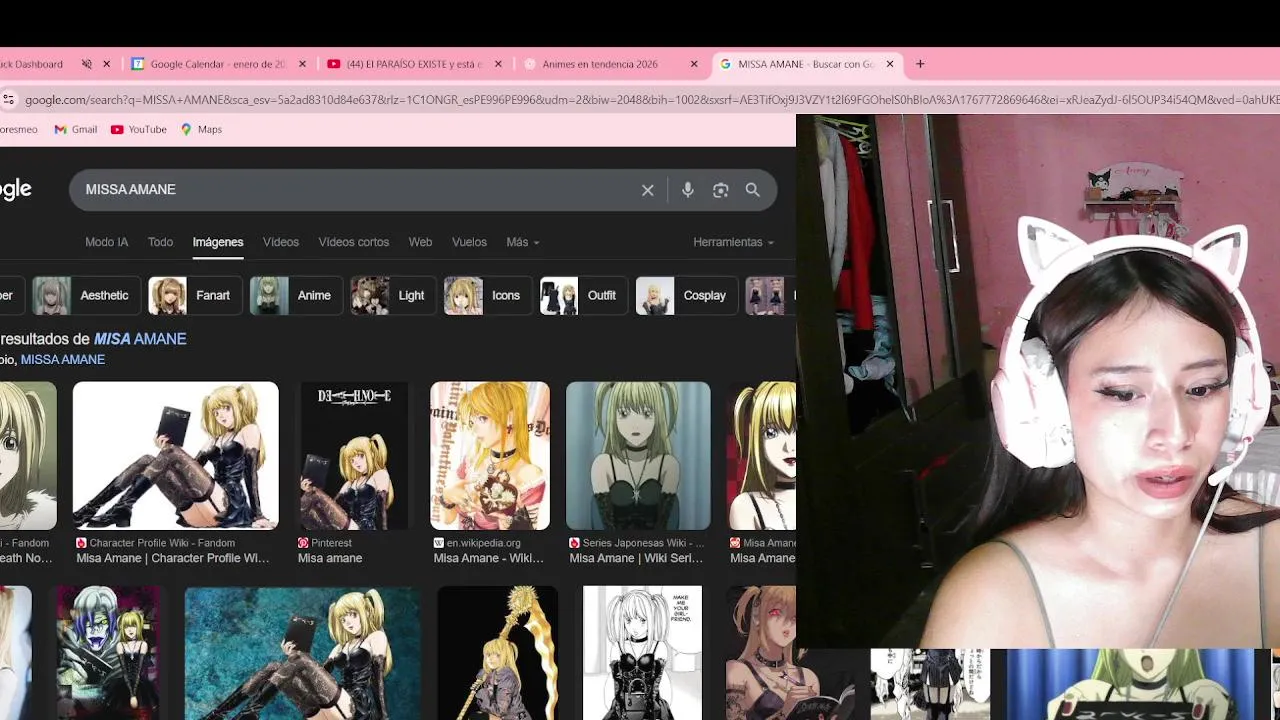The width and height of the screenshot is (1280, 720).
Task: Open a new browser tab with plus
Action: pyautogui.click(x=920, y=64)
